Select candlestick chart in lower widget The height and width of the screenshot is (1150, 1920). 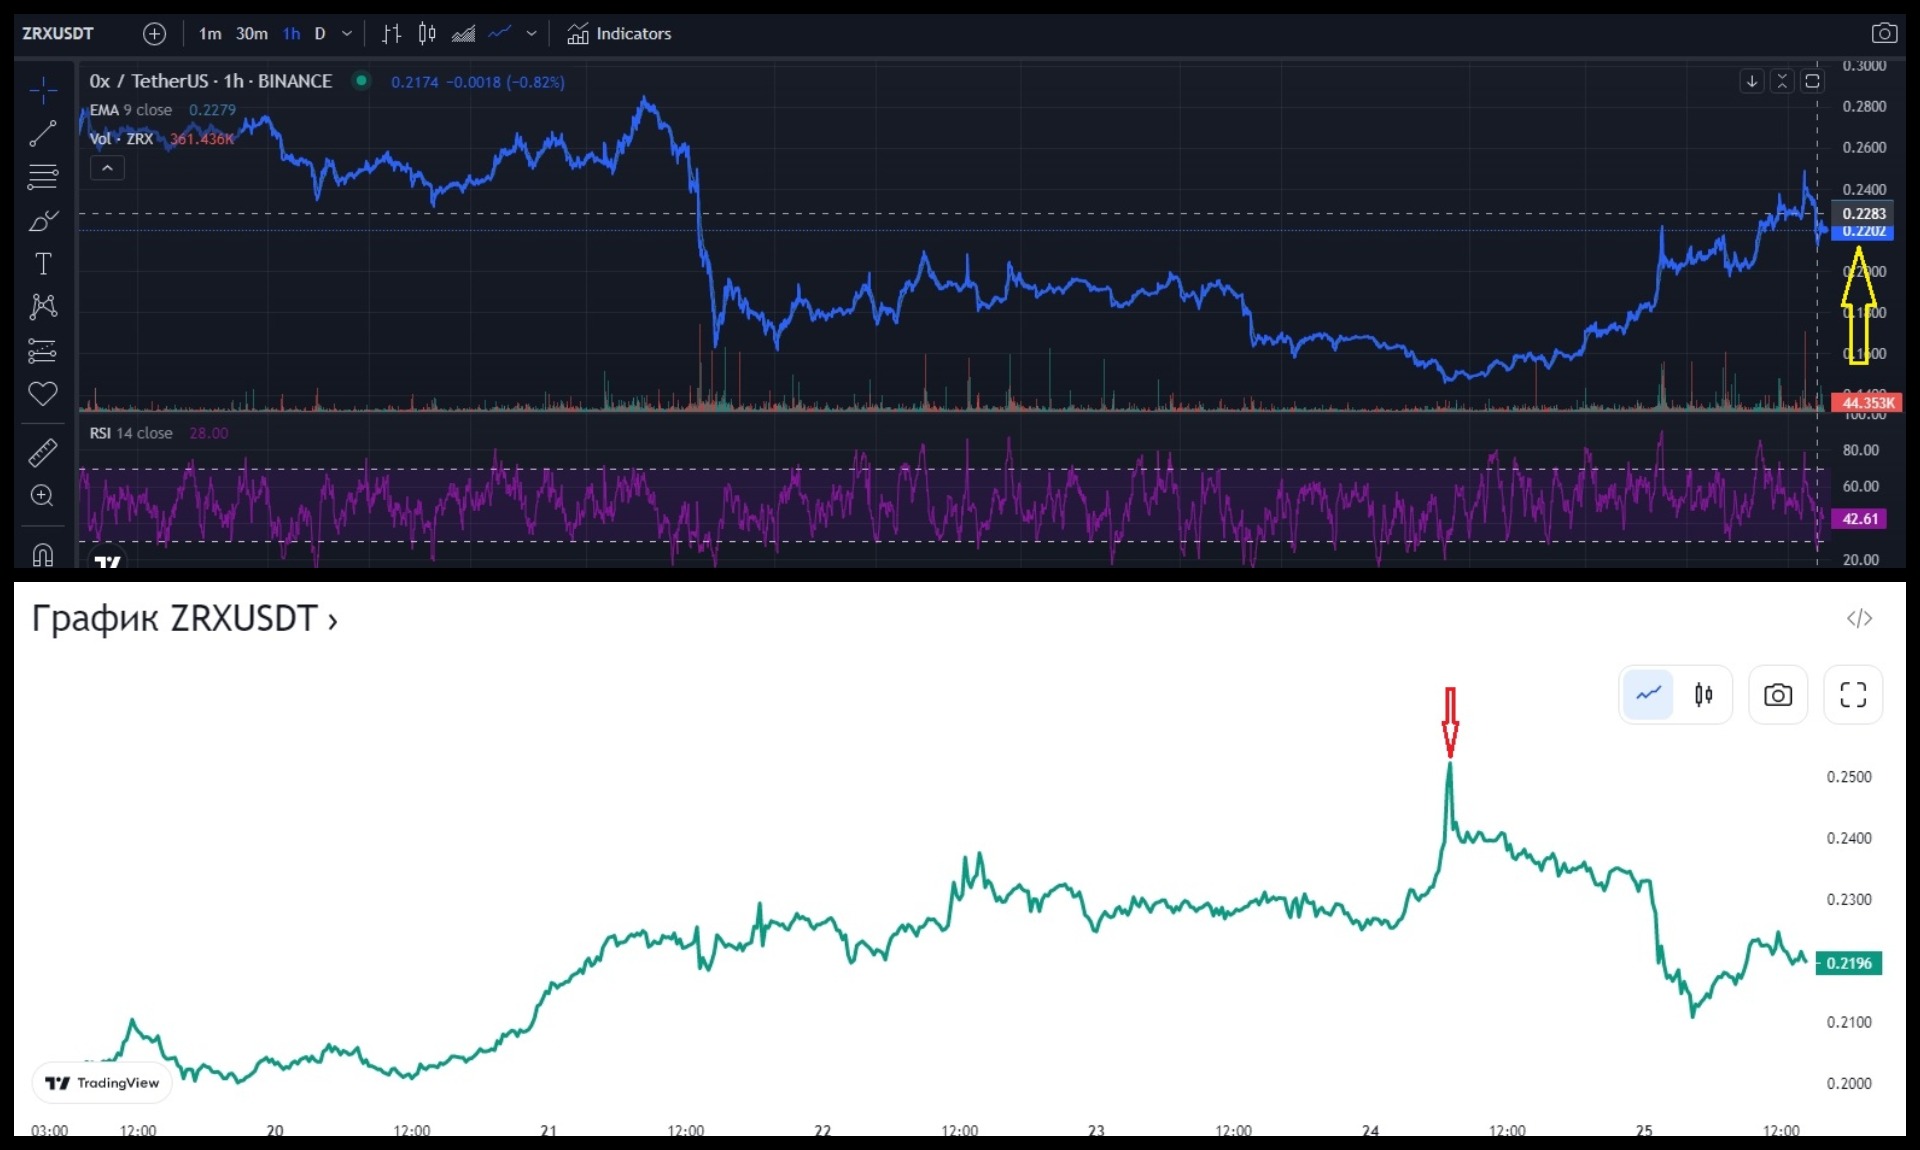pos(1703,694)
